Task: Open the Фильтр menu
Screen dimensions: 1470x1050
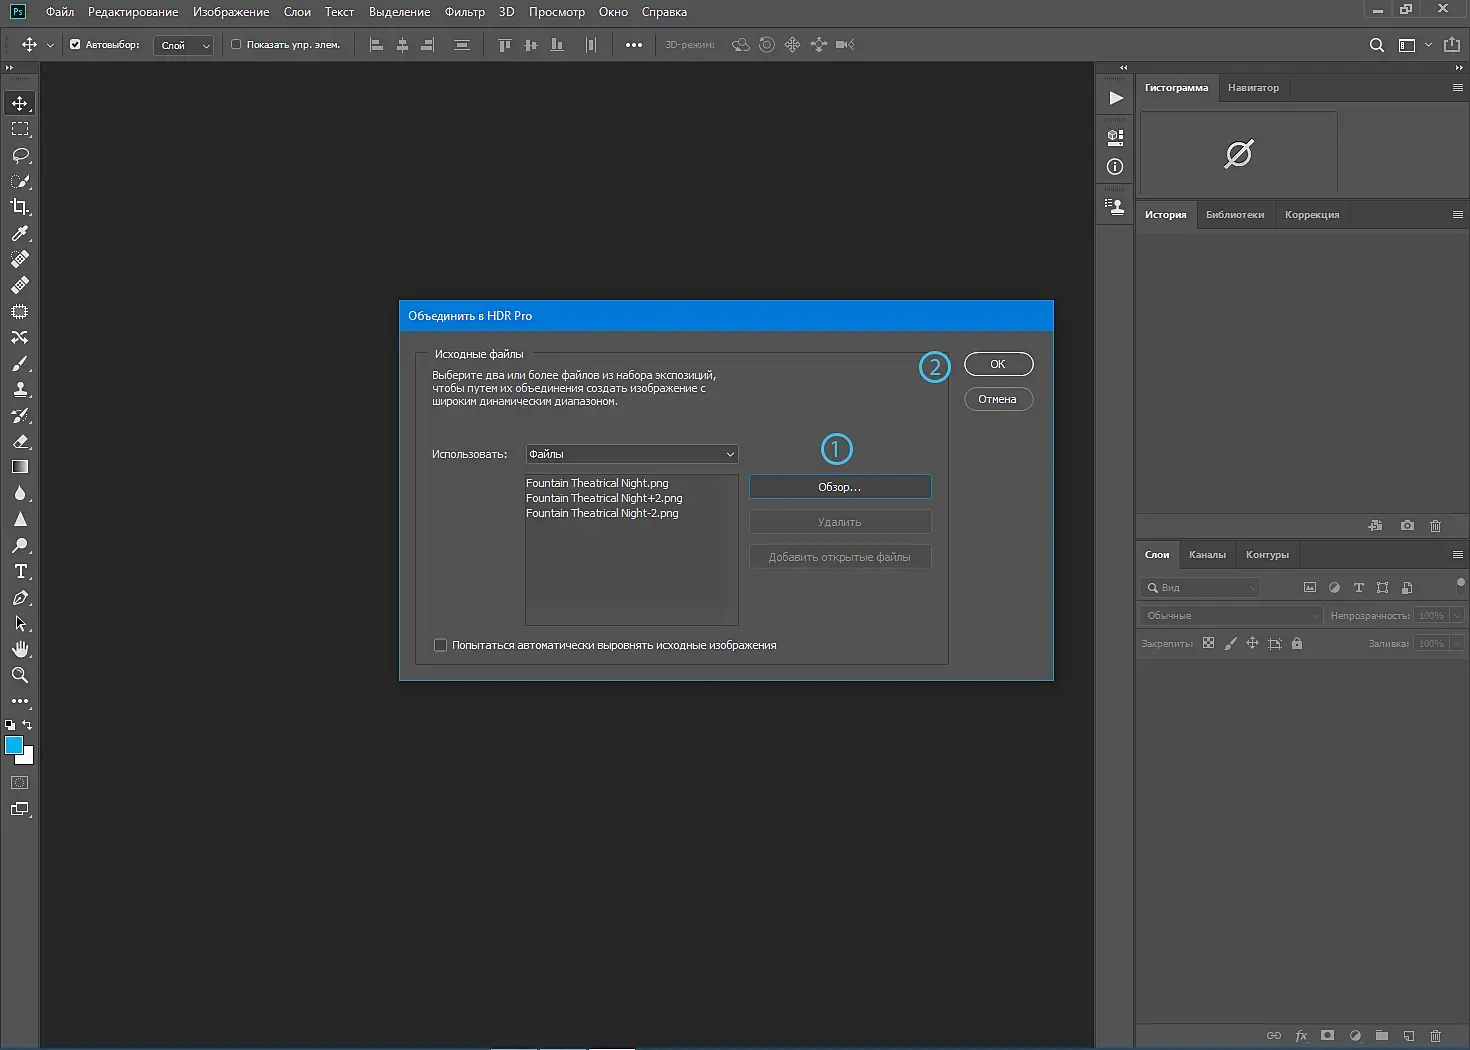Action: tap(464, 12)
